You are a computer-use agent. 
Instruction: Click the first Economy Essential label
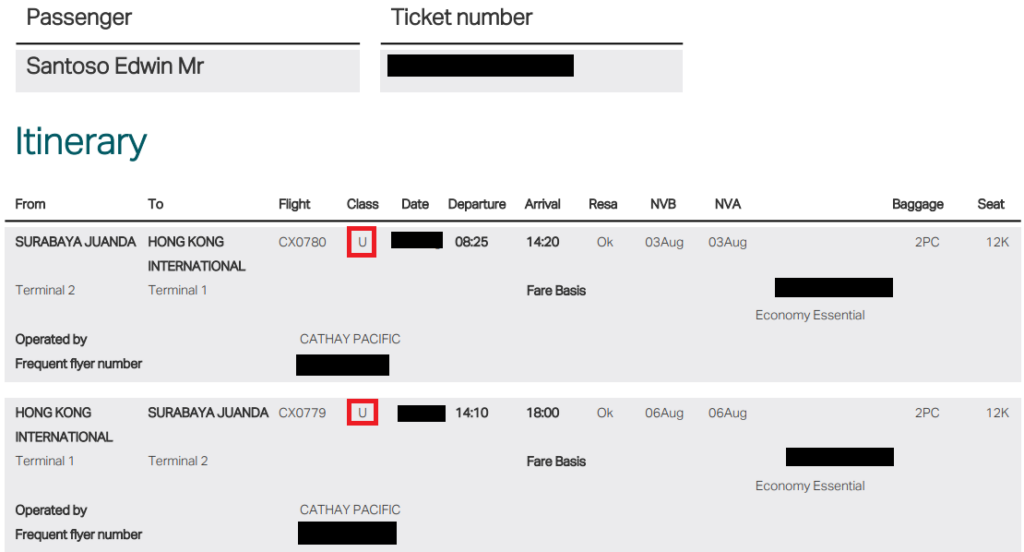click(x=810, y=316)
